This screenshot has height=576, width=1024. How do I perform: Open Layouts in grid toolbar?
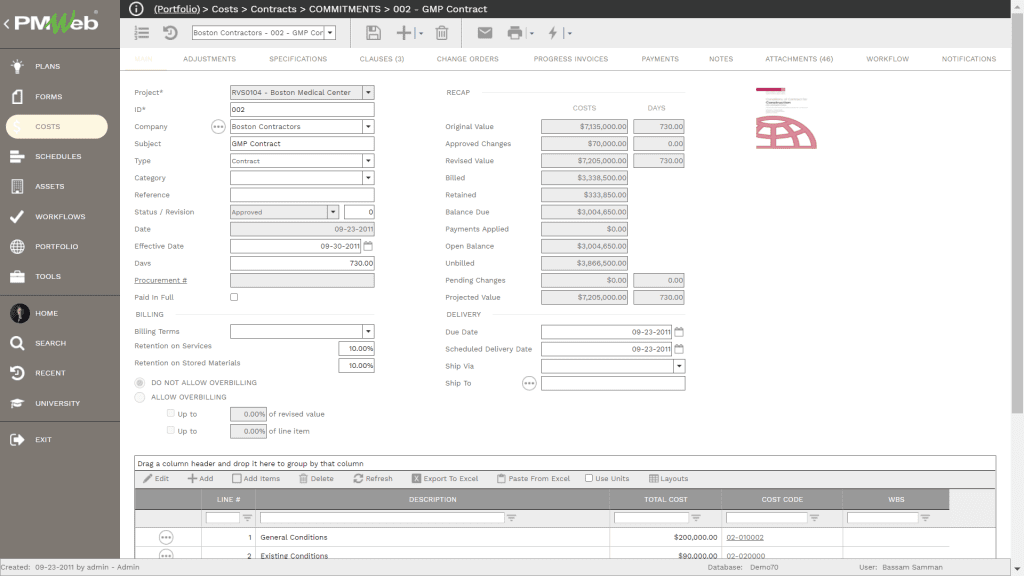[x=668, y=479]
